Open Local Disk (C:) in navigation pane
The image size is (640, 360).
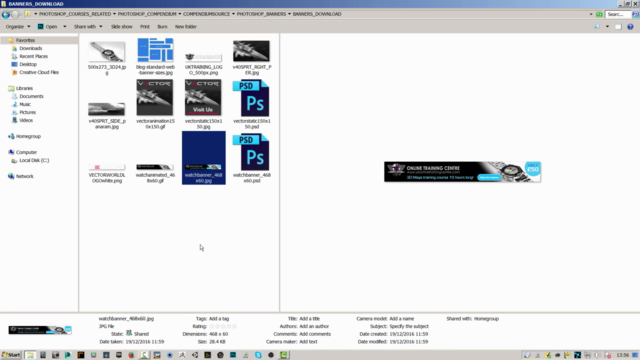click(x=34, y=160)
